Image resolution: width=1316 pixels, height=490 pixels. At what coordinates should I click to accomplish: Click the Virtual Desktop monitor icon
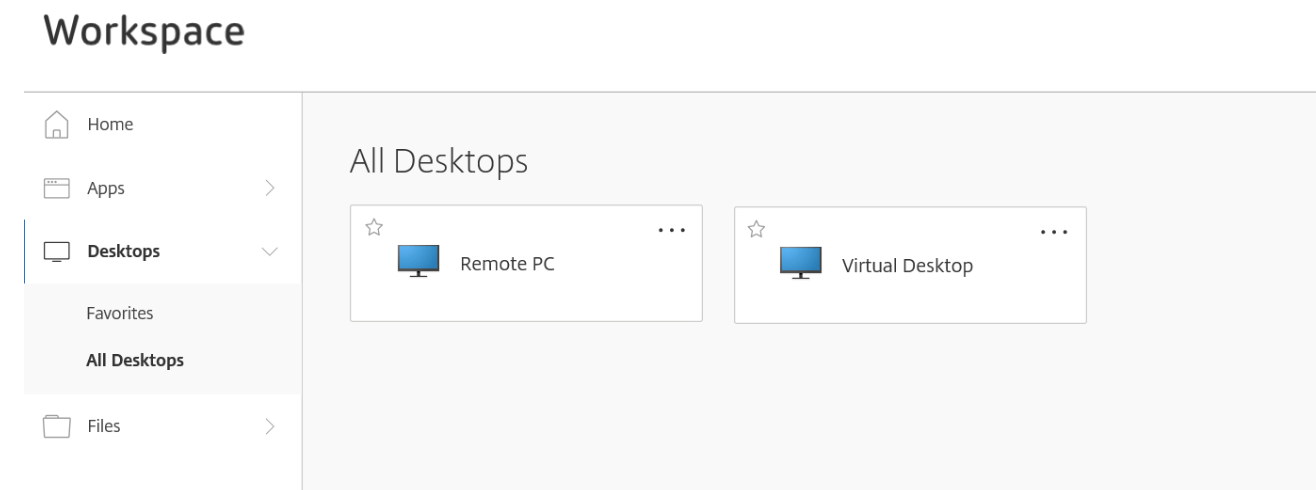800,263
